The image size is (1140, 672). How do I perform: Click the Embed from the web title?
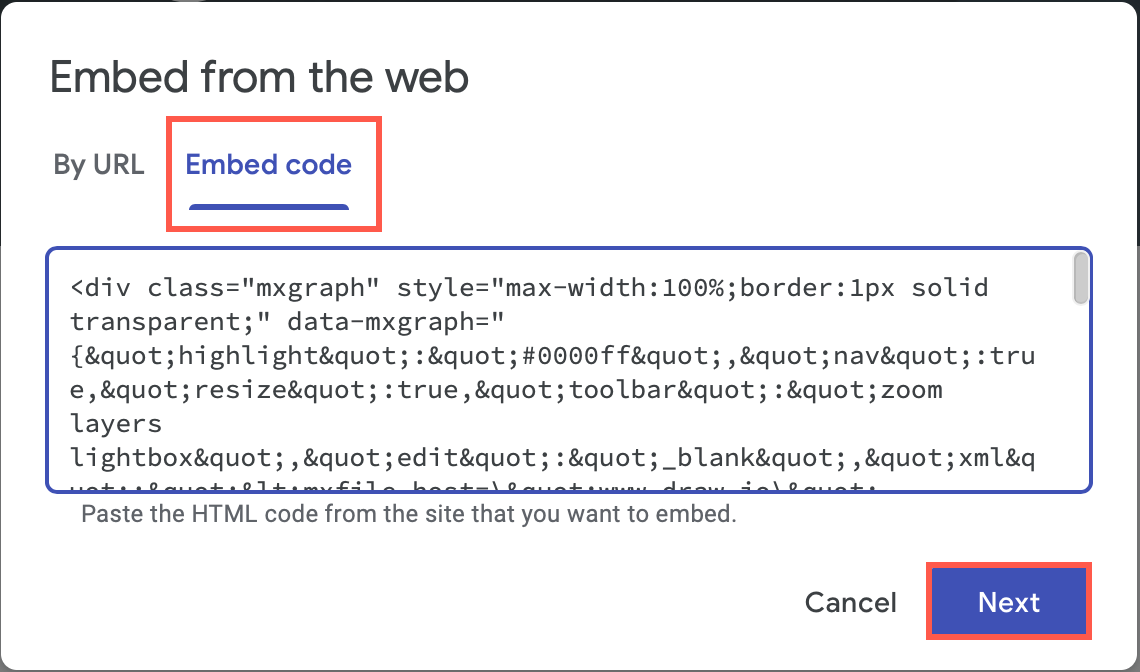point(260,78)
